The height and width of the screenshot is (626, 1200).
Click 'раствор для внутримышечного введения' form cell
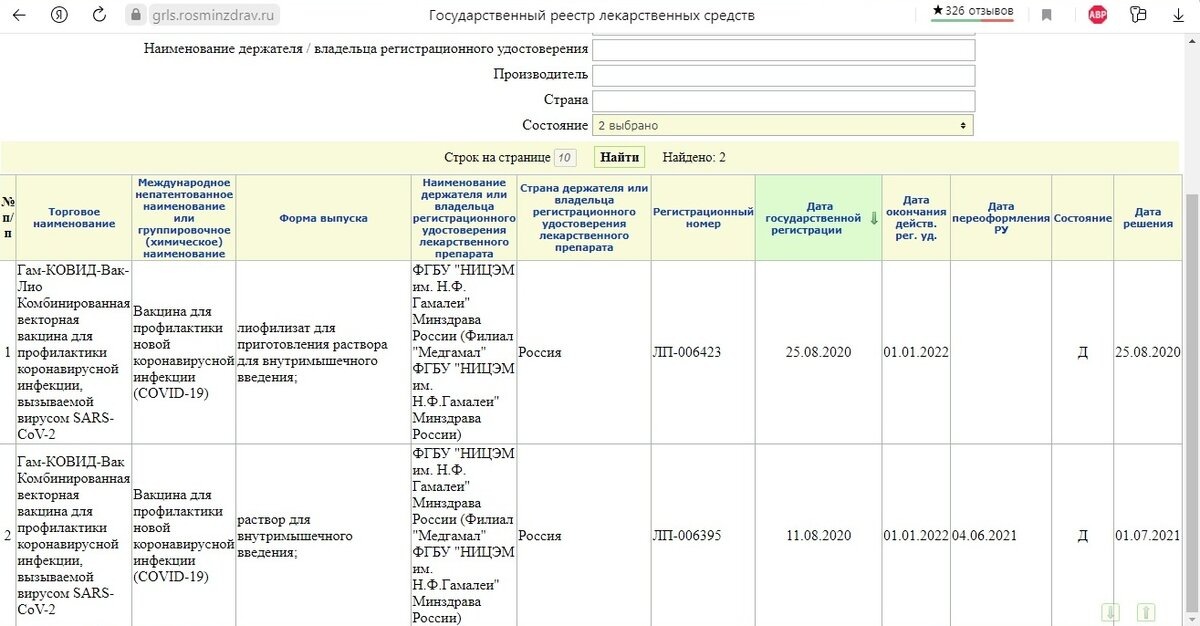323,536
